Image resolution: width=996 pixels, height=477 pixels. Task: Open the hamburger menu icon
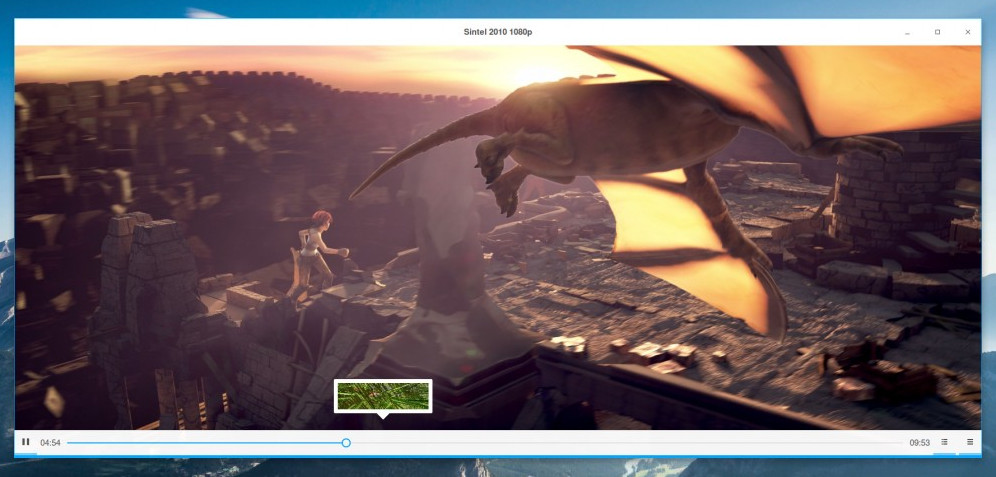tap(970, 442)
